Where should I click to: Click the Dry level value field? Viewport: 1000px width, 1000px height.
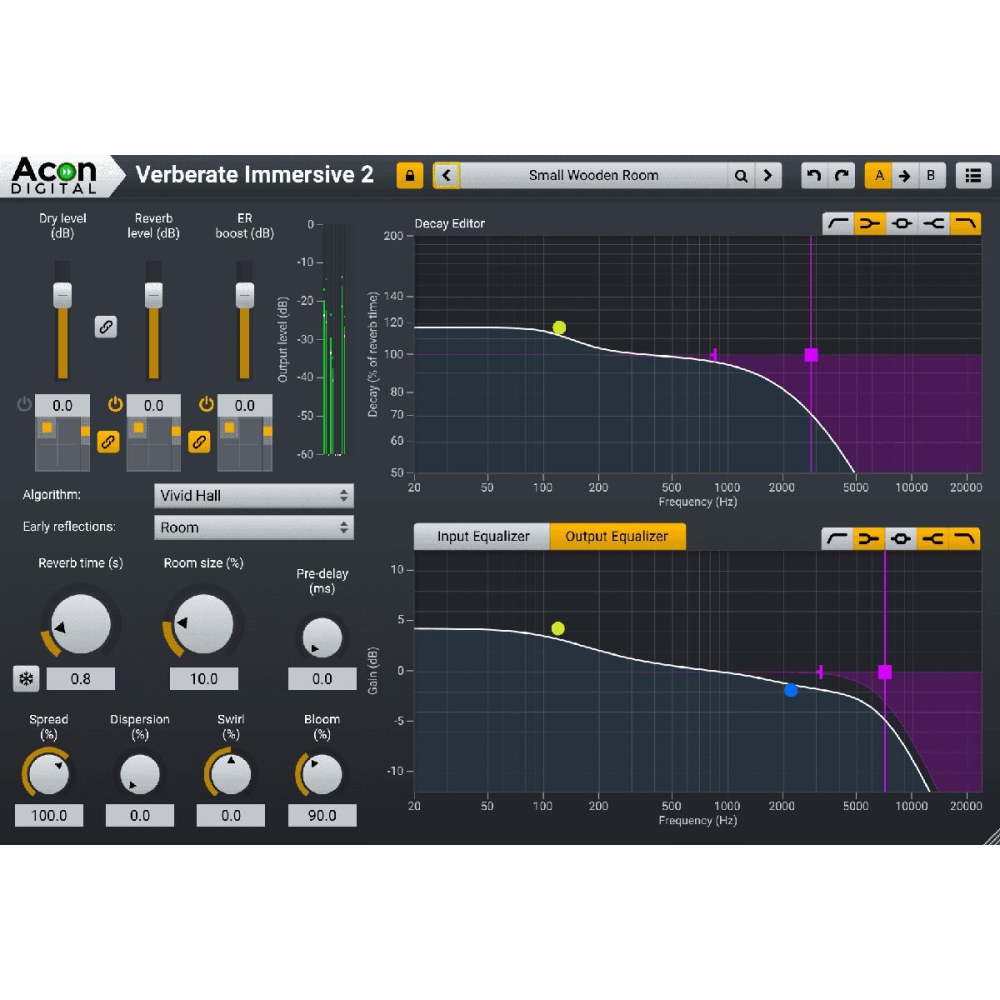tap(62, 406)
